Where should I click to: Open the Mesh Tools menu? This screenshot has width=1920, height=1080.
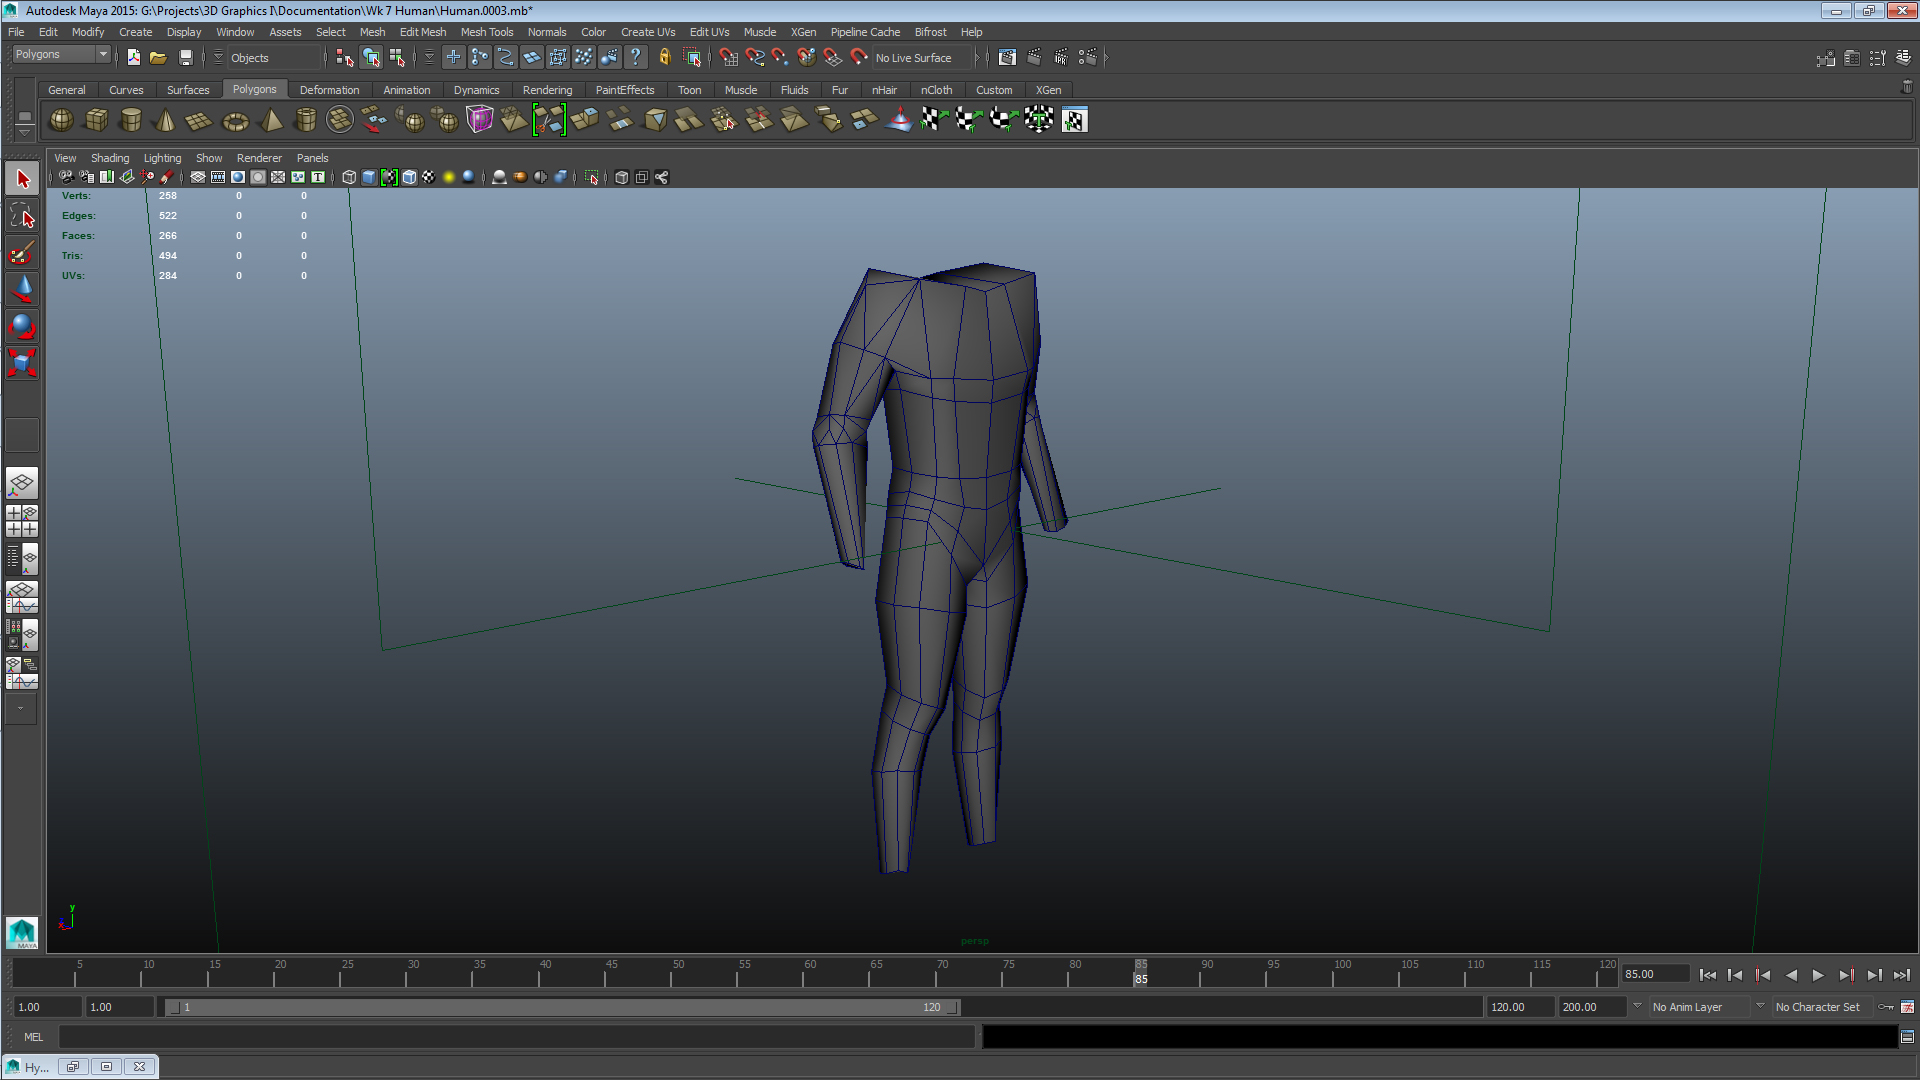[487, 32]
